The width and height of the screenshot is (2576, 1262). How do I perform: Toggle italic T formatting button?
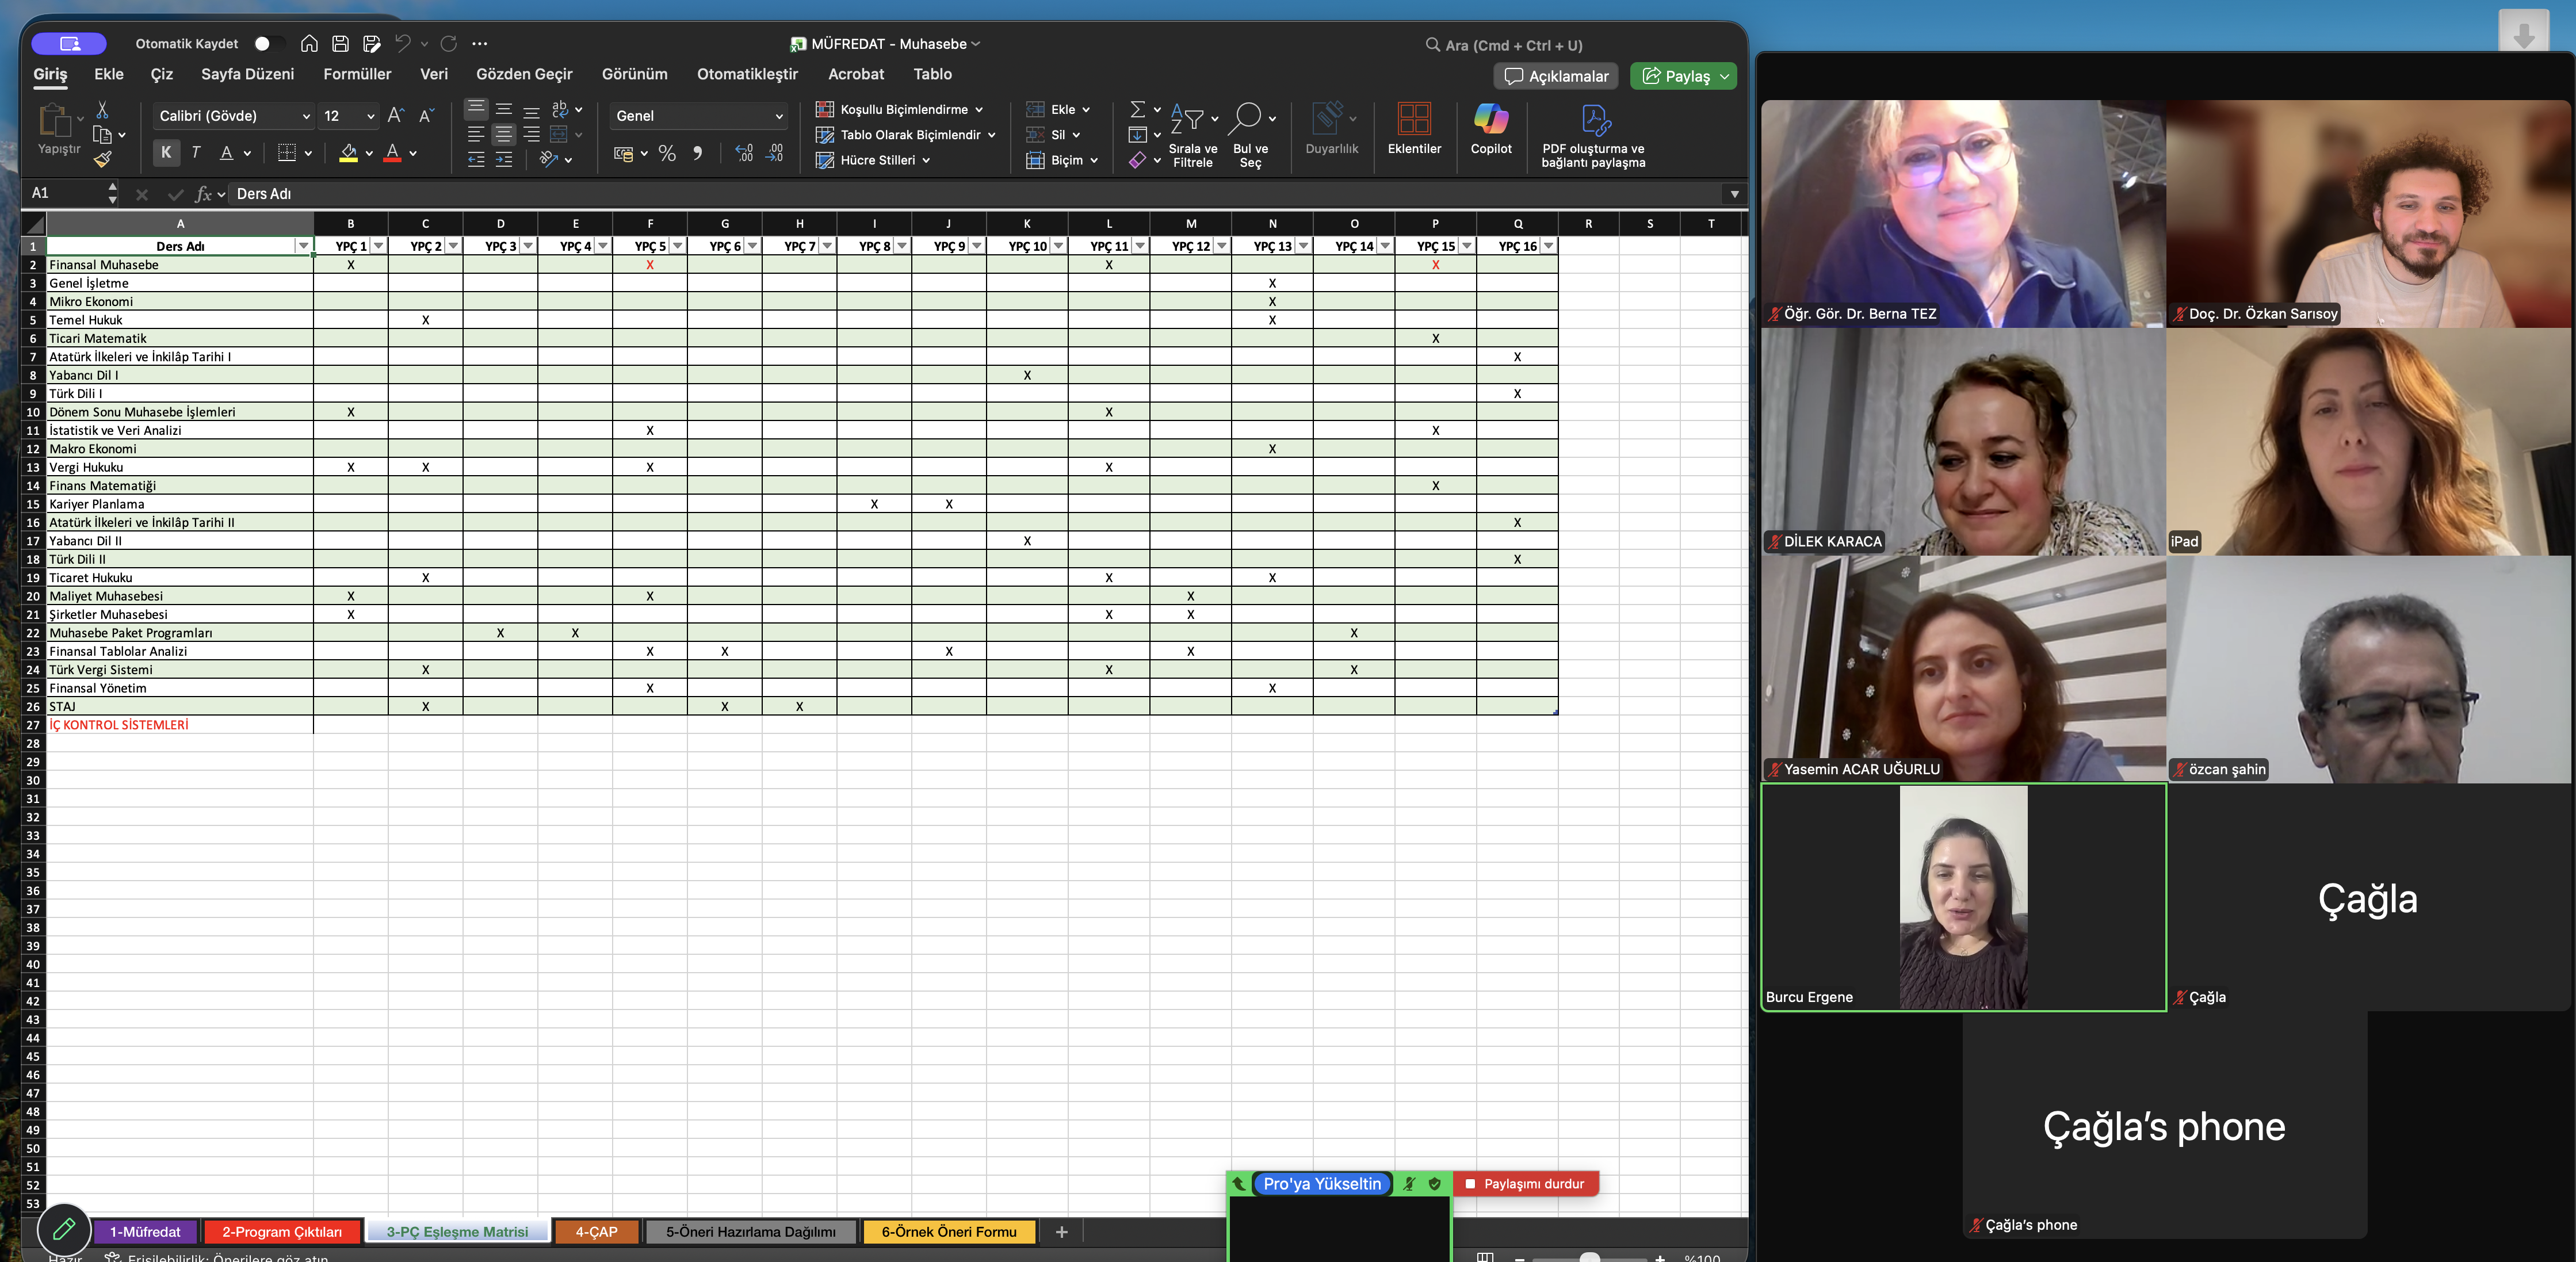tap(196, 153)
